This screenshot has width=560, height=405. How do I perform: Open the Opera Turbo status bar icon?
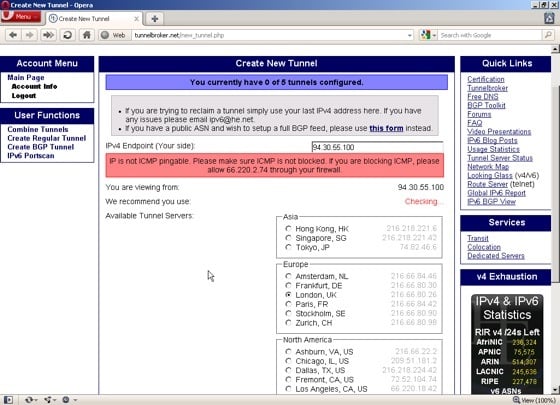point(66,400)
